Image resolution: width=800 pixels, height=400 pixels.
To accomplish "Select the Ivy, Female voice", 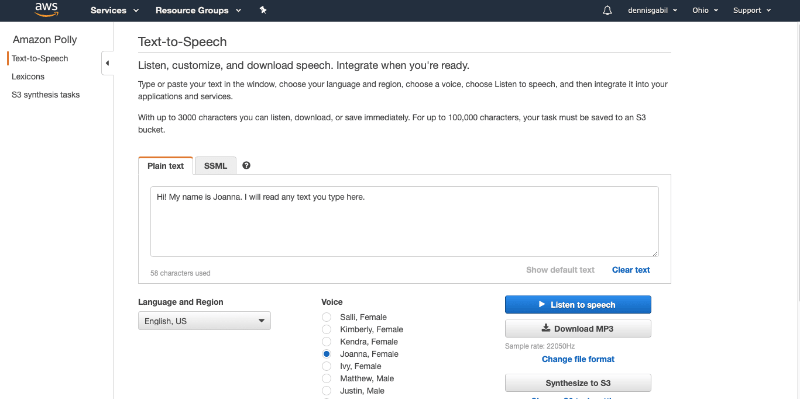I will 327,366.
